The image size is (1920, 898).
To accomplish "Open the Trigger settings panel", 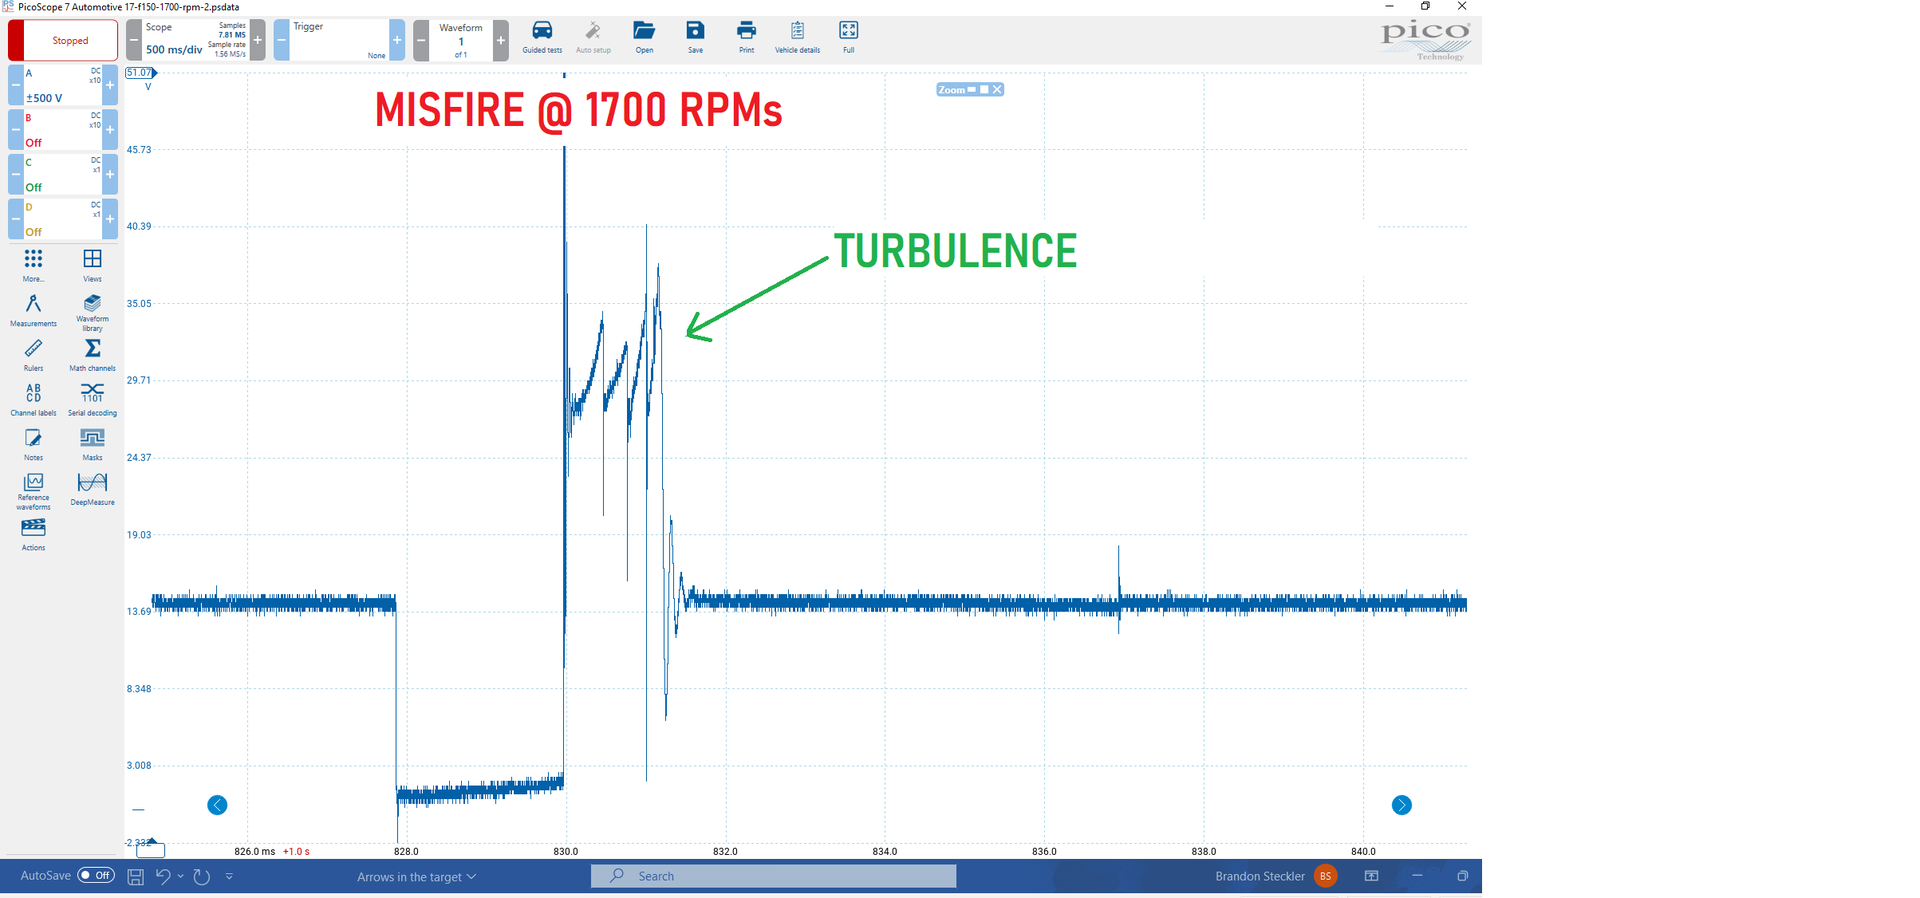I will coord(339,40).
